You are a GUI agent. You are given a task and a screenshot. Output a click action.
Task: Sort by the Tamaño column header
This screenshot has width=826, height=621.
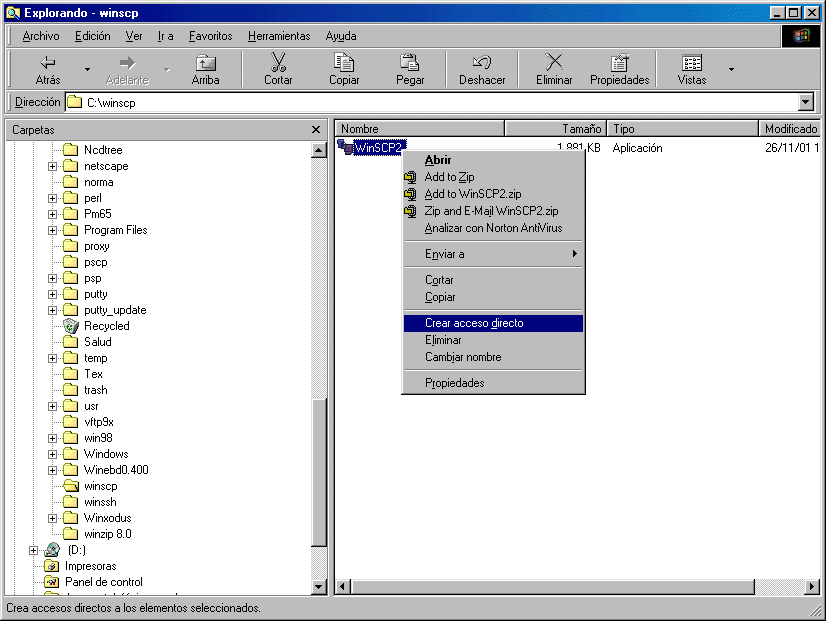tap(556, 129)
